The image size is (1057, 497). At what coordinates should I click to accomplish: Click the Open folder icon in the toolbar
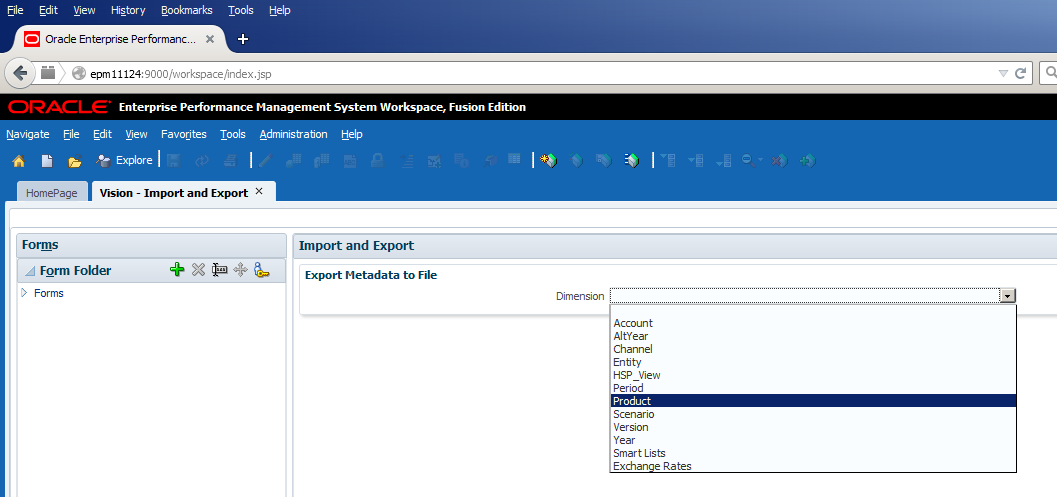pyautogui.click(x=75, y=160)
